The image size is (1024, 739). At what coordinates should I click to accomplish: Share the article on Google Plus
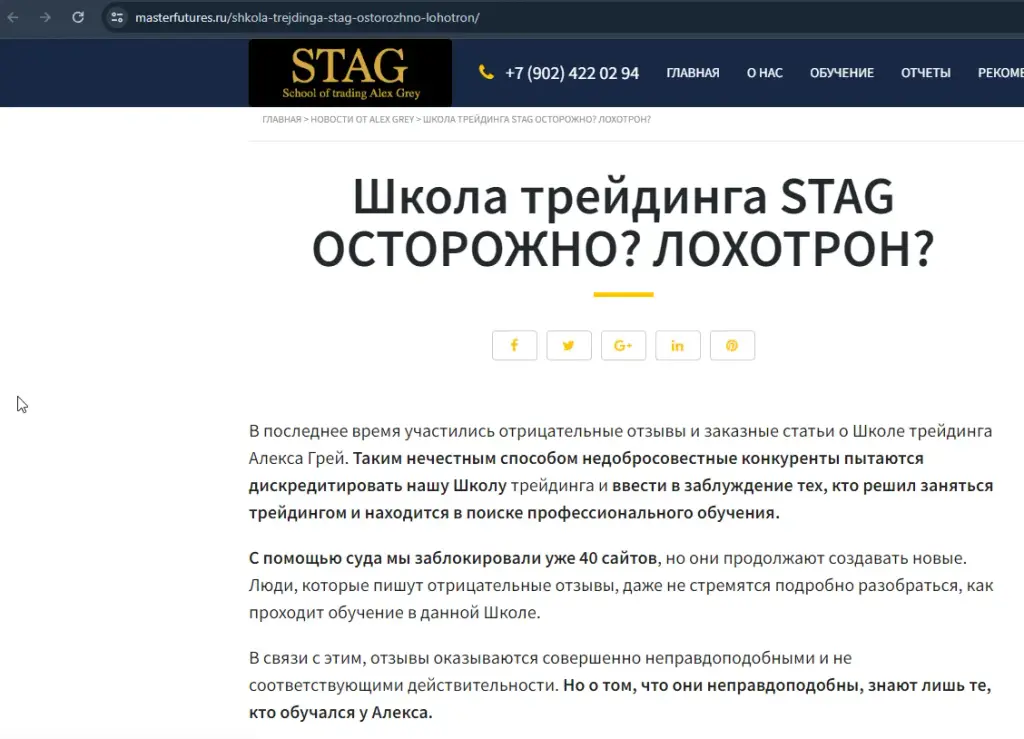coord(623,345)
